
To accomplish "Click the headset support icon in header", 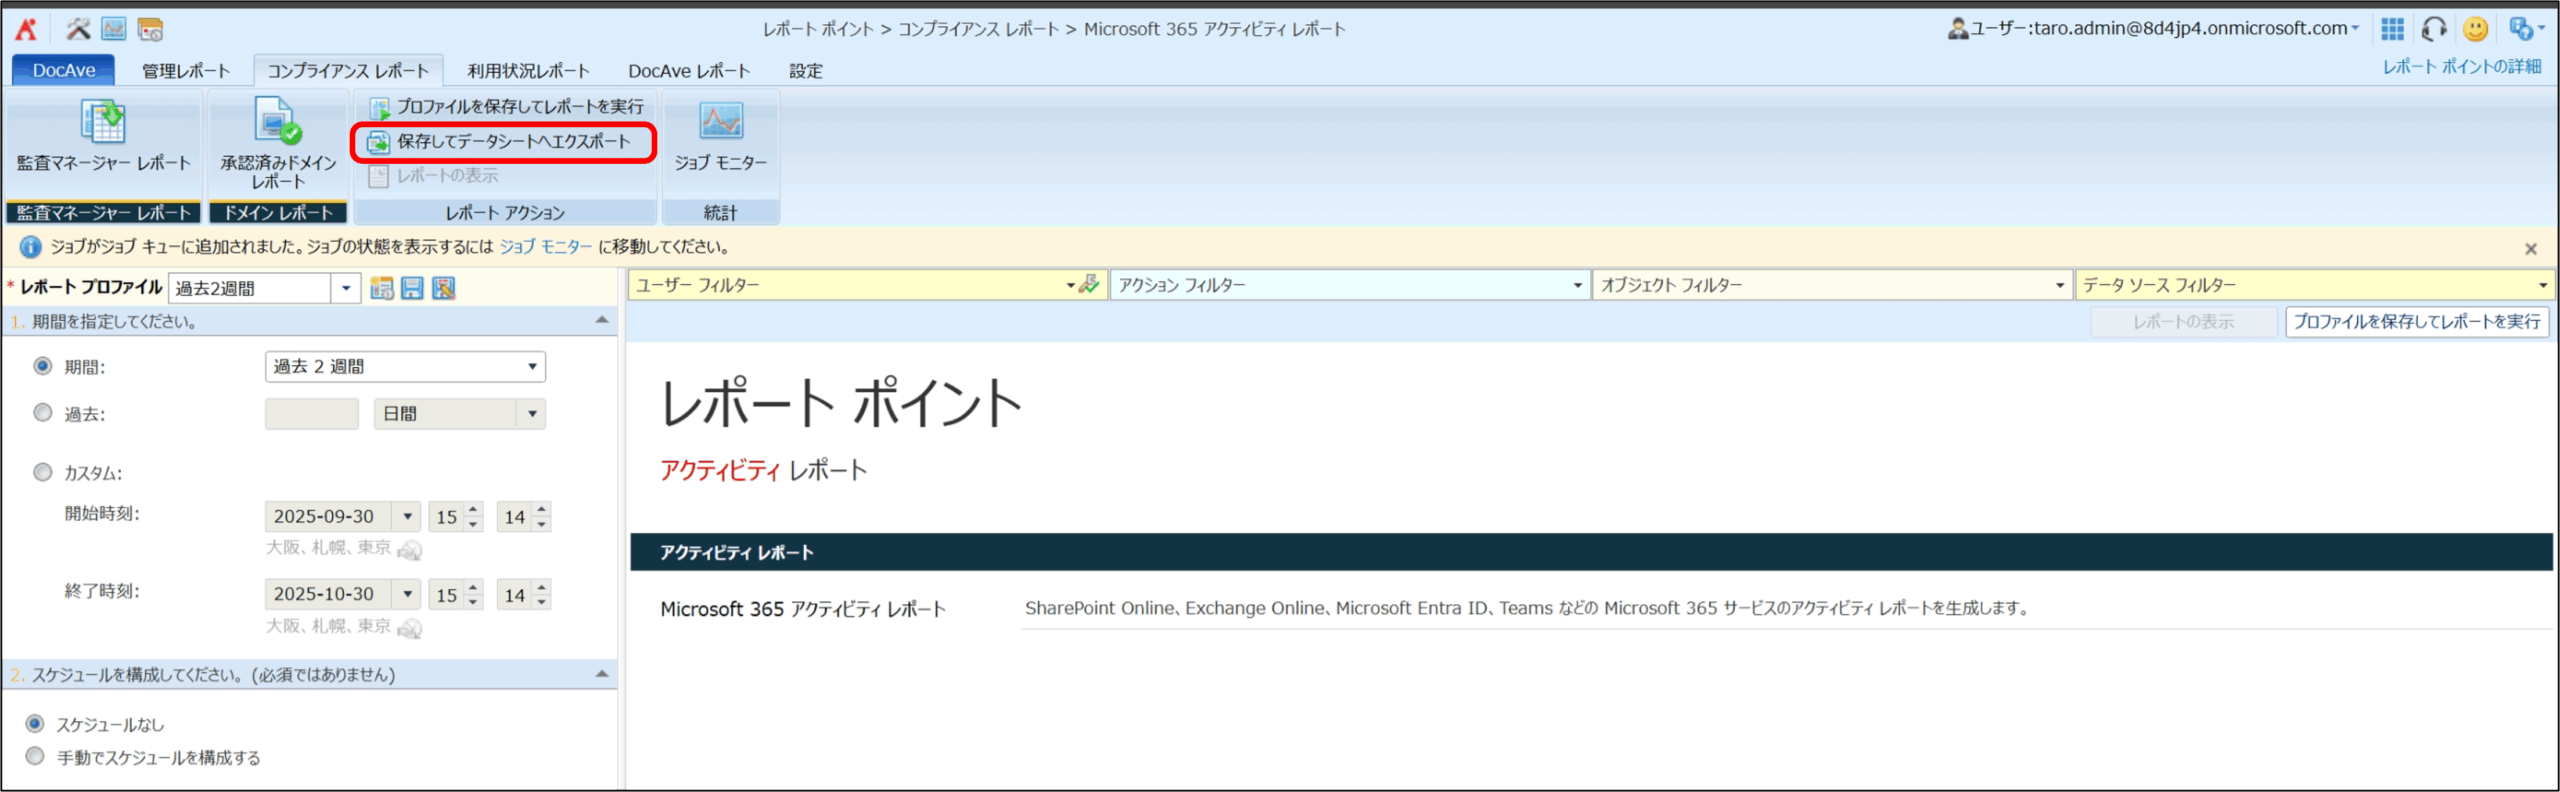I will (x=2434, y=29).
